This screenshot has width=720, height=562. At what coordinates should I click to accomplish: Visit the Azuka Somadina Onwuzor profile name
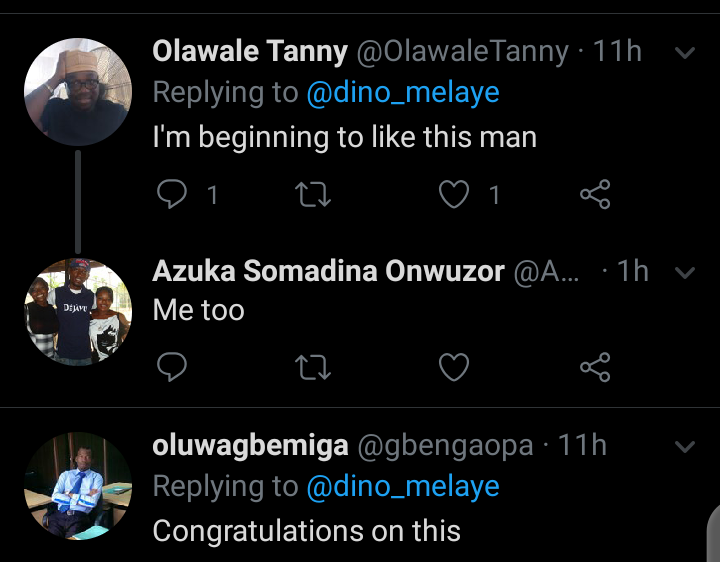(328, 271)
